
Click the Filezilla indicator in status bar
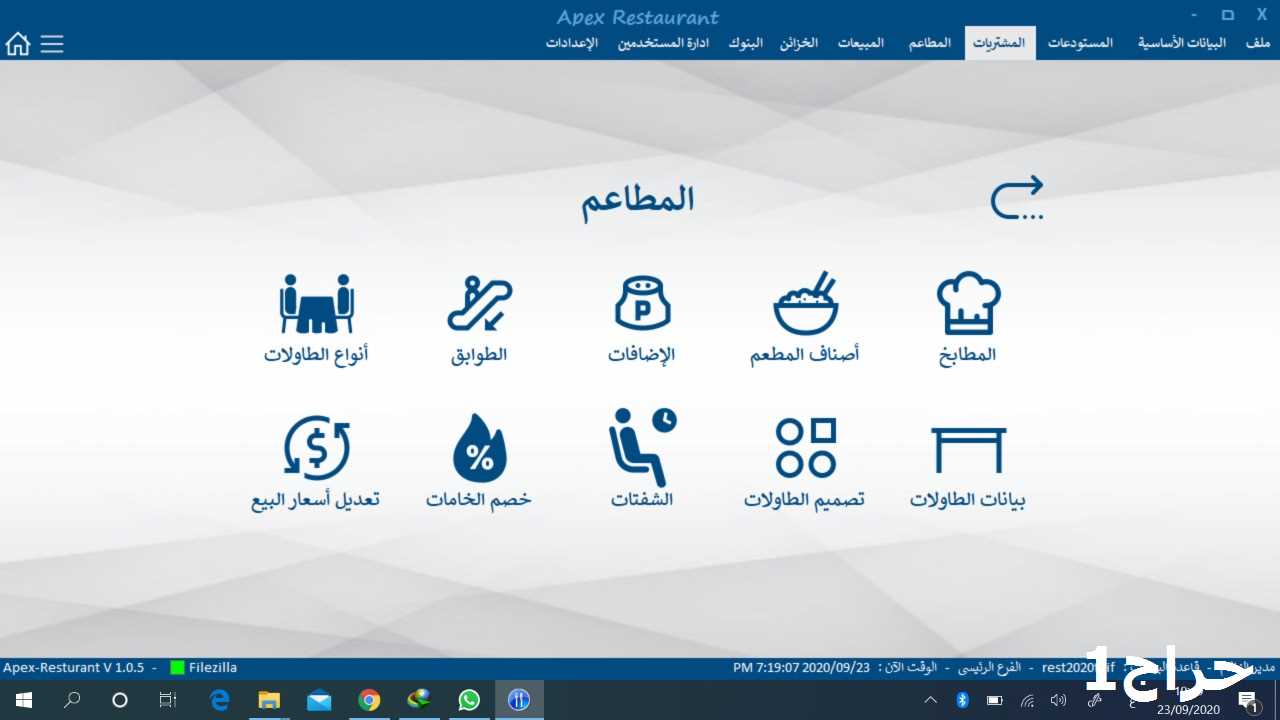click(204, 667)
